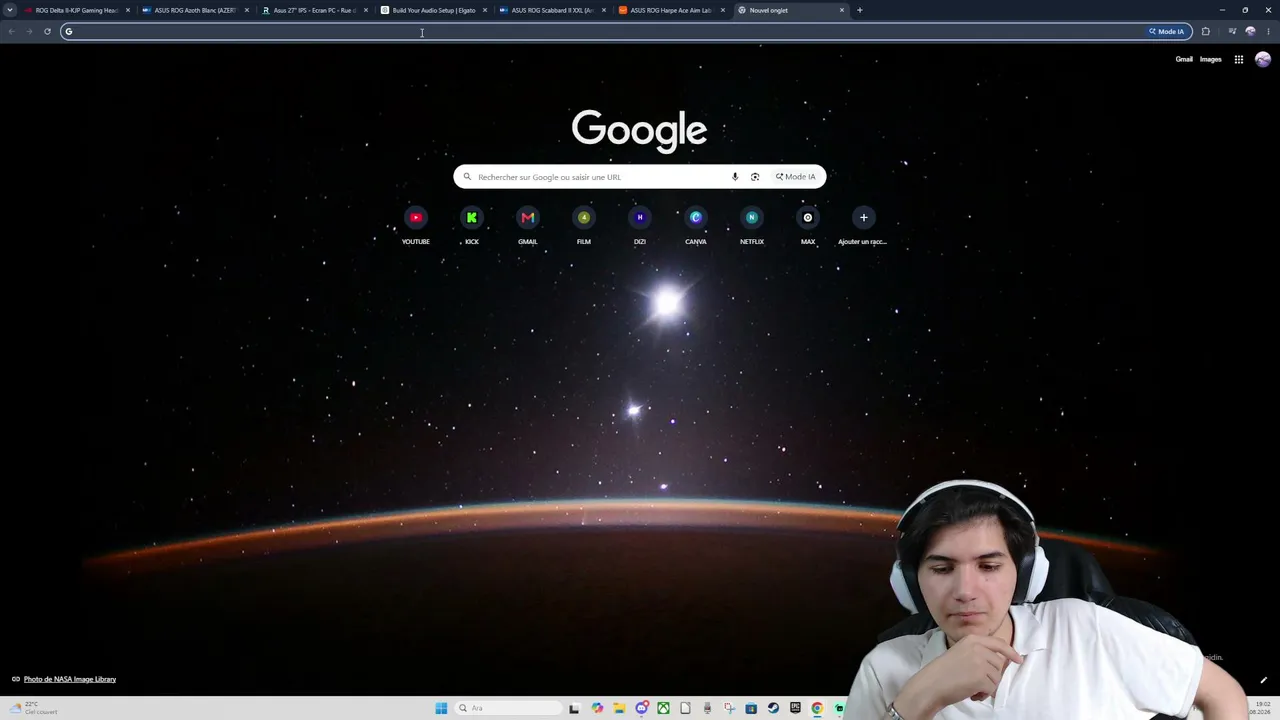Start voice search with the microphone icon
This screenshot has height=720, width=1280.
(735, 177)
